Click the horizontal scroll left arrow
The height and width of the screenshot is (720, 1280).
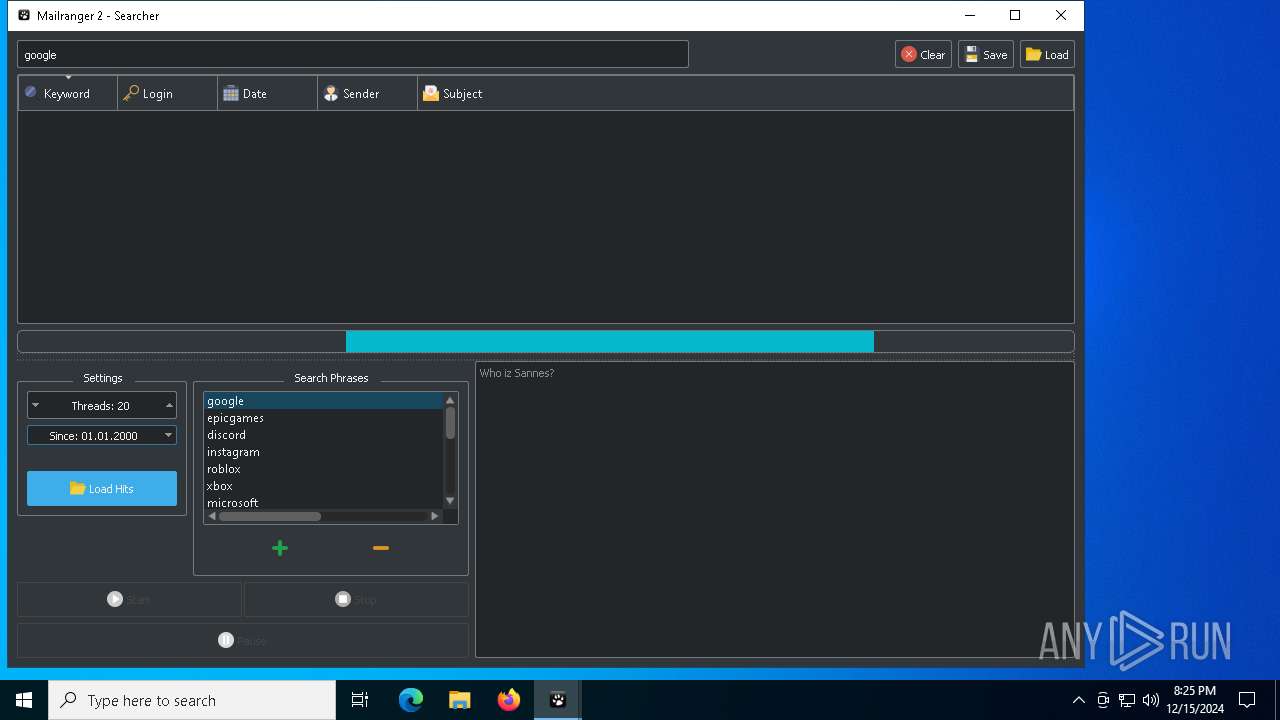pos(212,516)
